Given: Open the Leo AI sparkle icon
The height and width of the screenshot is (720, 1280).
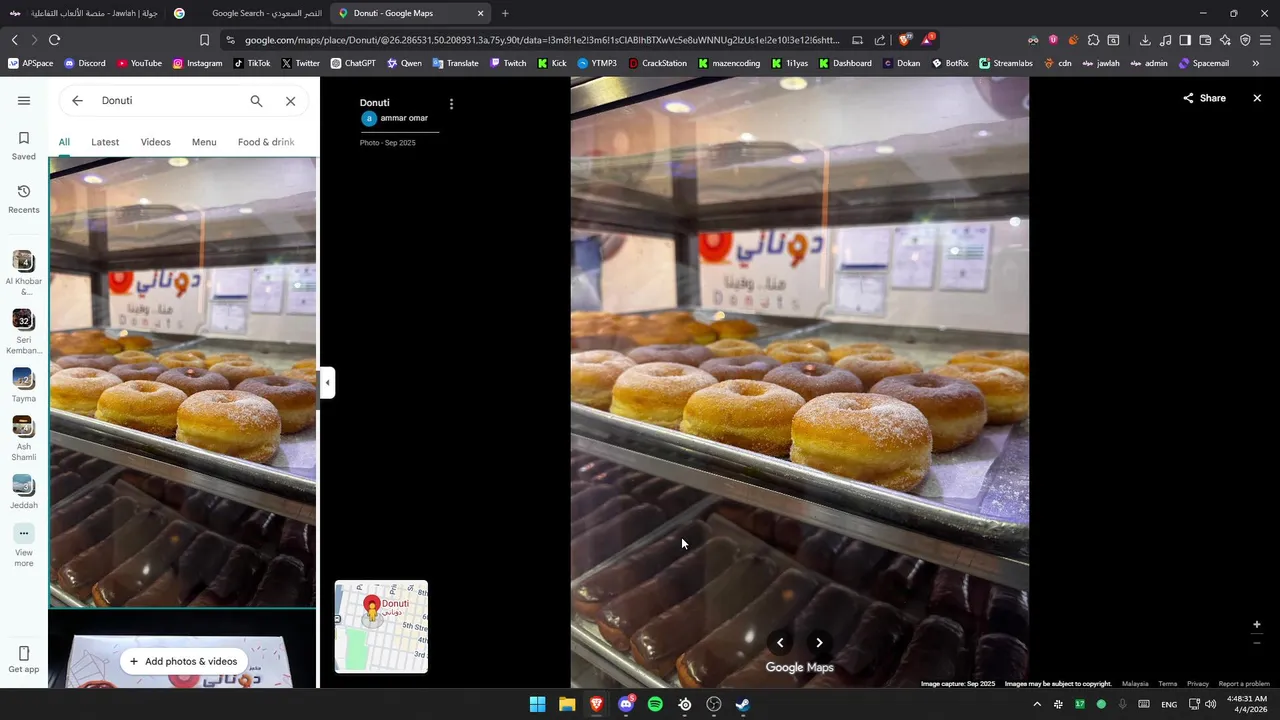Looking at the screenshot, I should pyautogui.click(x=1225, y=40).
